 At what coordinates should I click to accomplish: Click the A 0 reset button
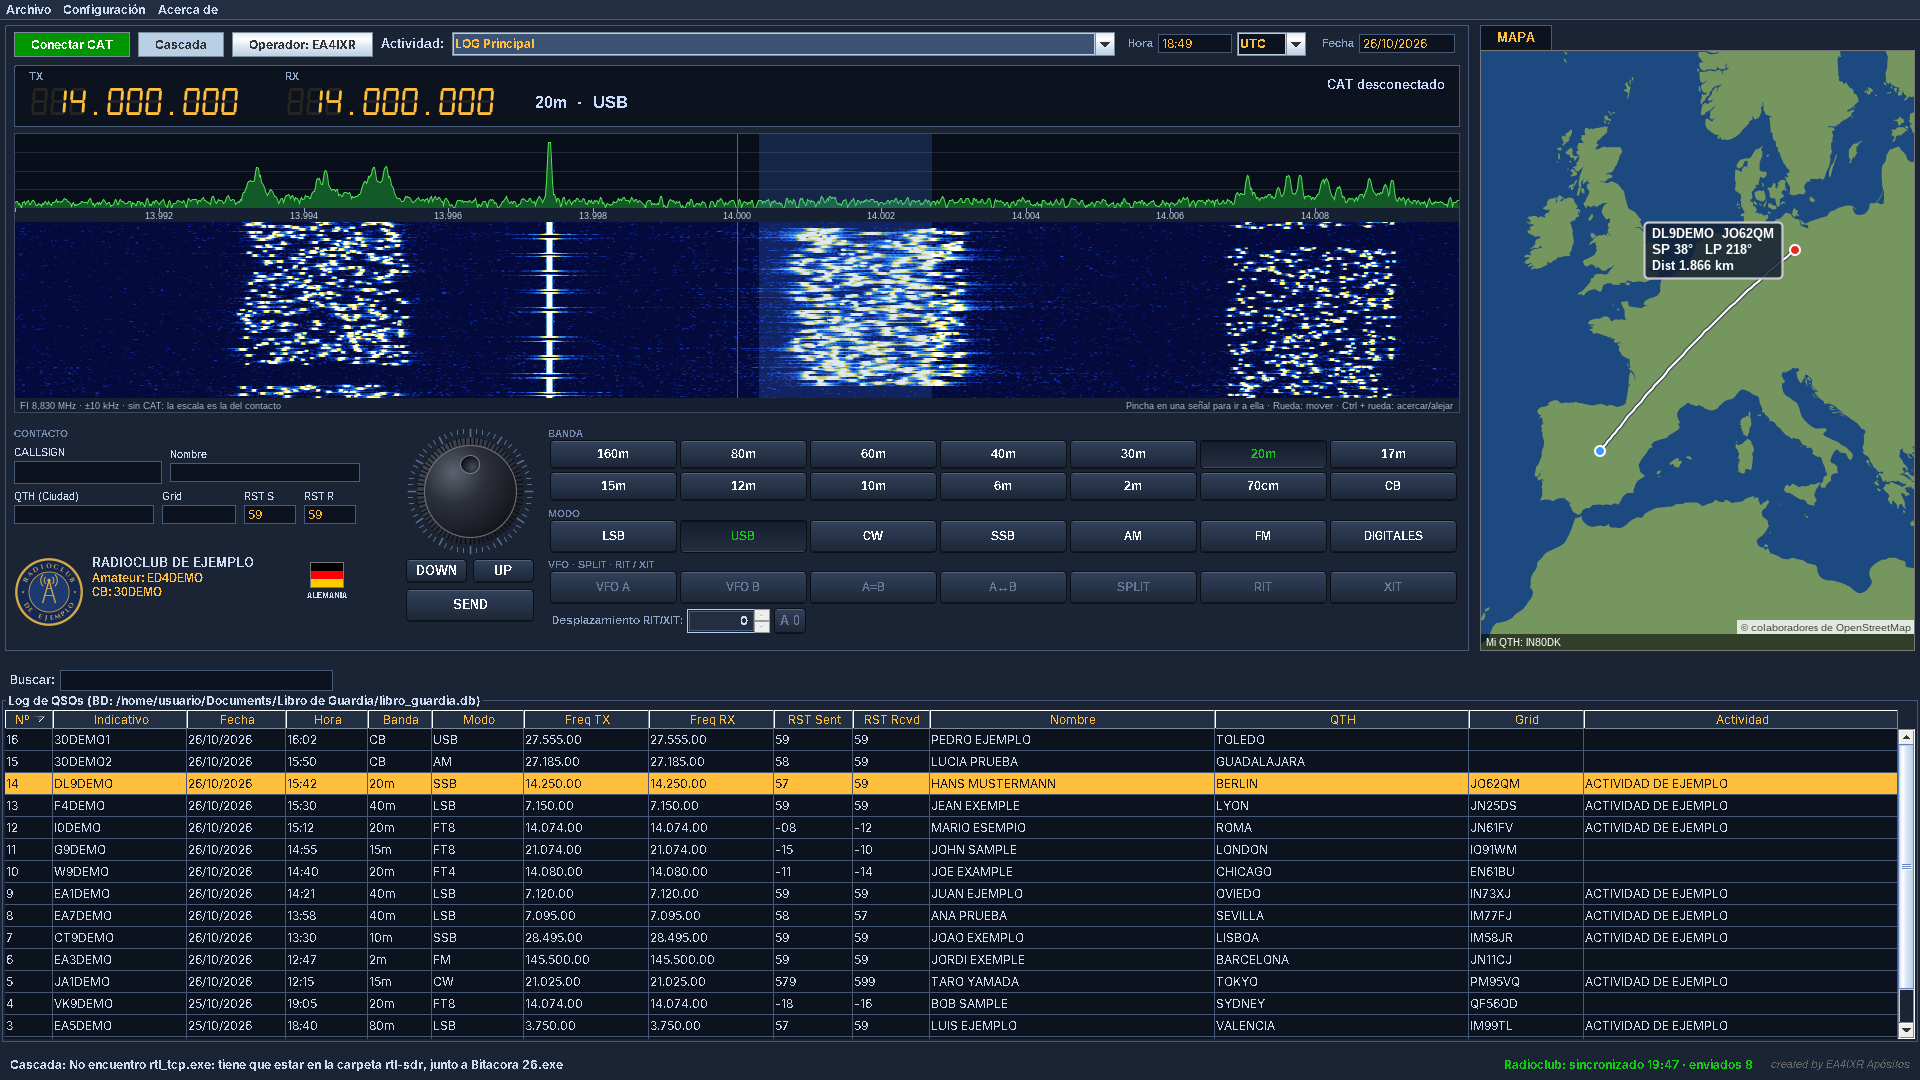[x=790, y=621]
